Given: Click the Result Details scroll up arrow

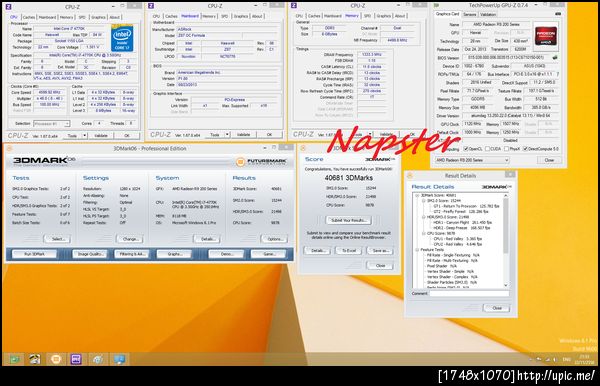Looking at the screenshot, I should click(506, 195).
